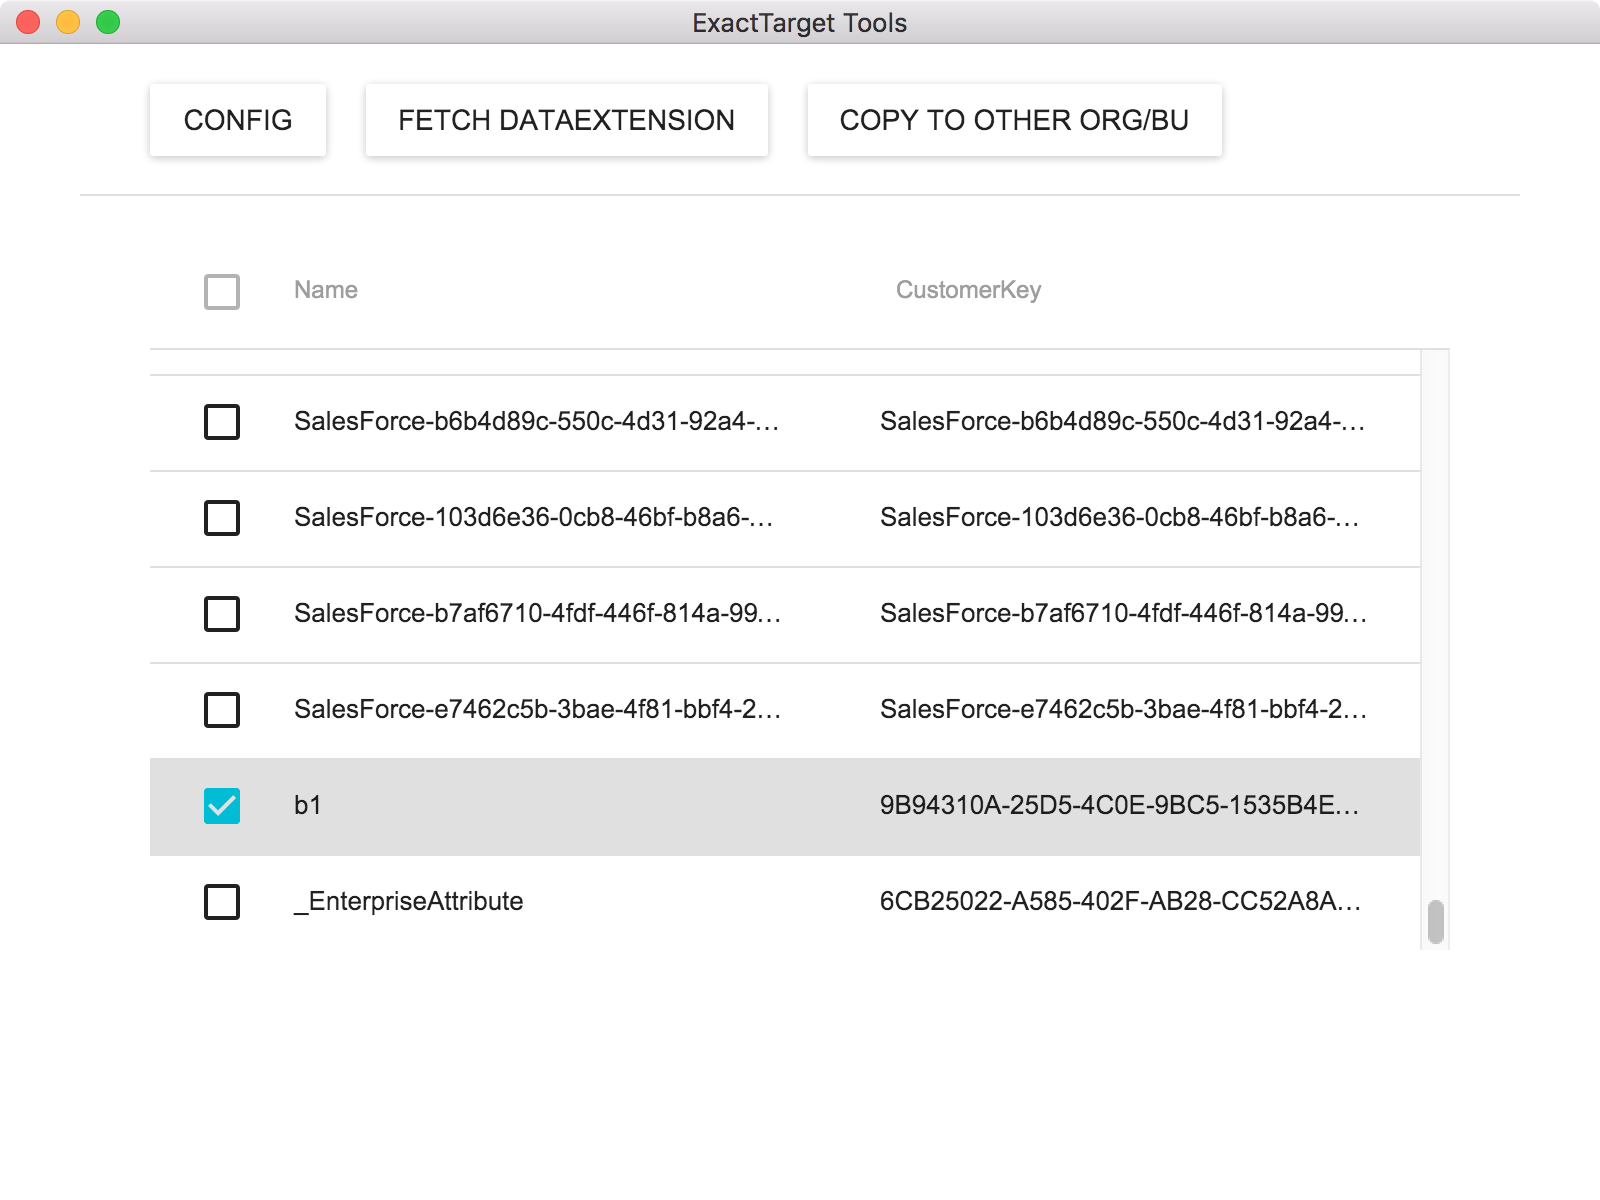Click FETCH DATAEXTENSION button
This screenshot has height=1200, width=1600.
pos(566,120)
